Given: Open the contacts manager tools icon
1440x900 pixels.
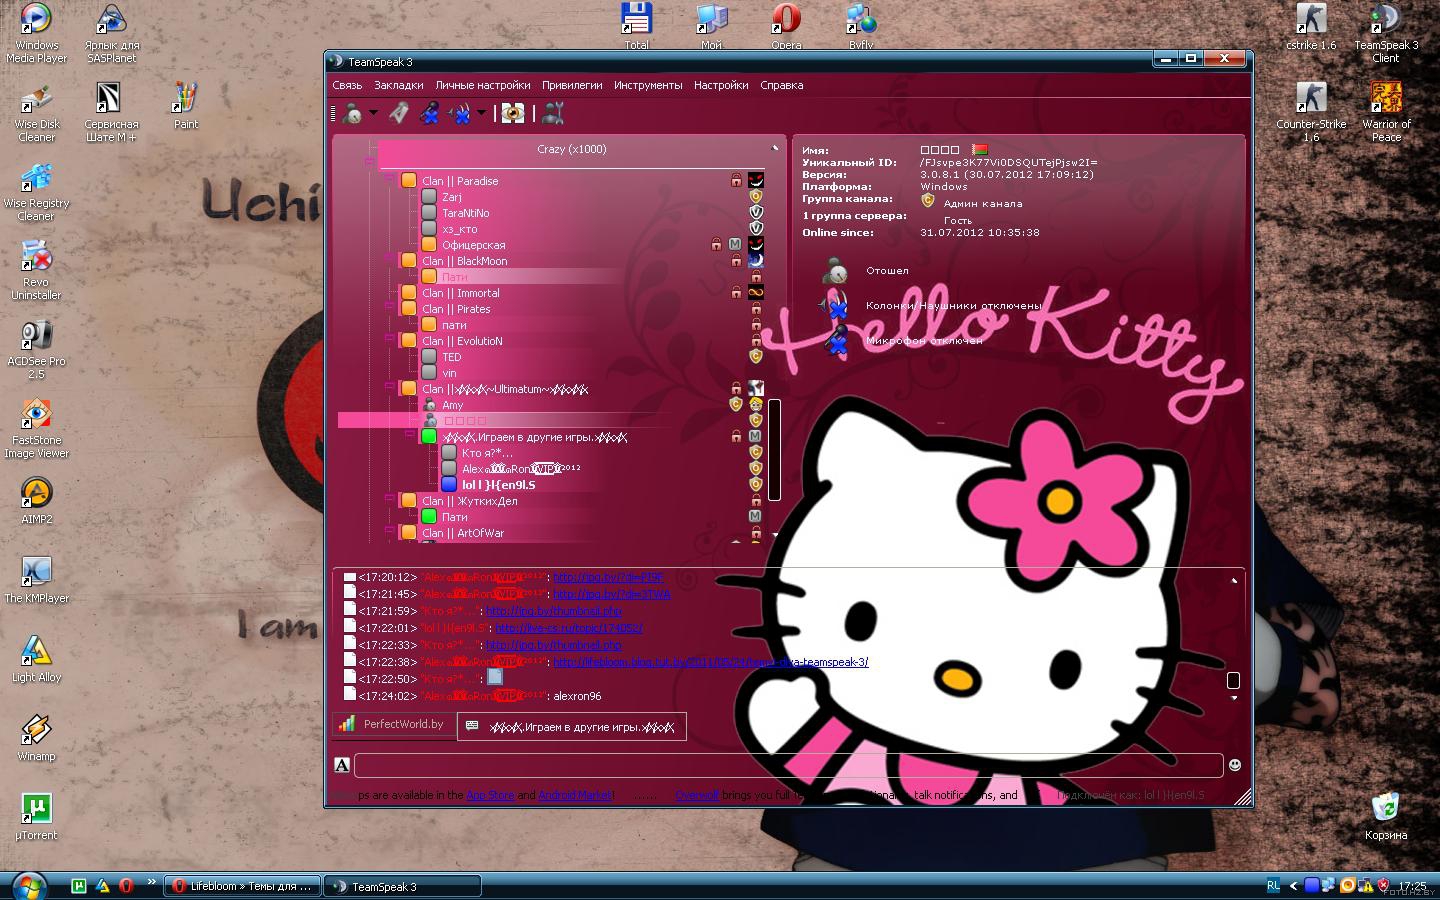Looking at the screenshot, I should click(x=553, y=114).
